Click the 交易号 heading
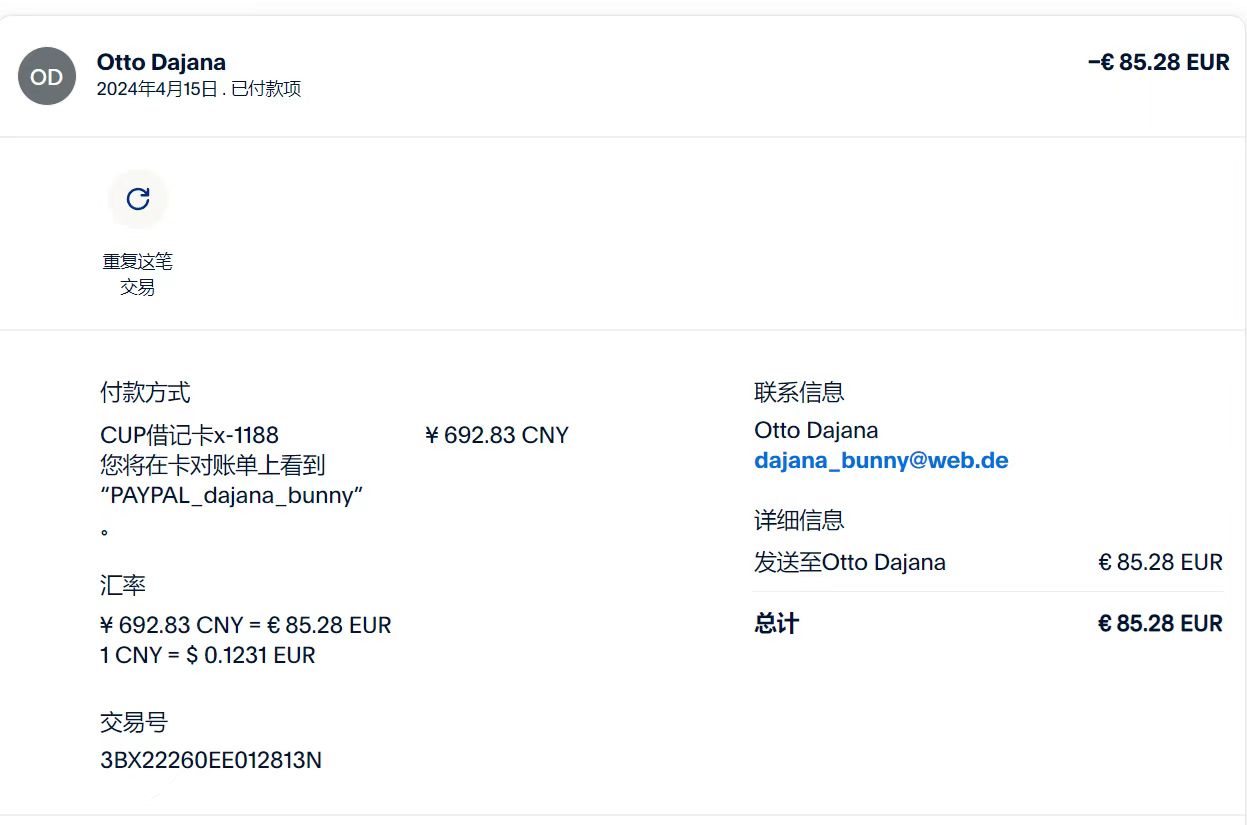 134,722
